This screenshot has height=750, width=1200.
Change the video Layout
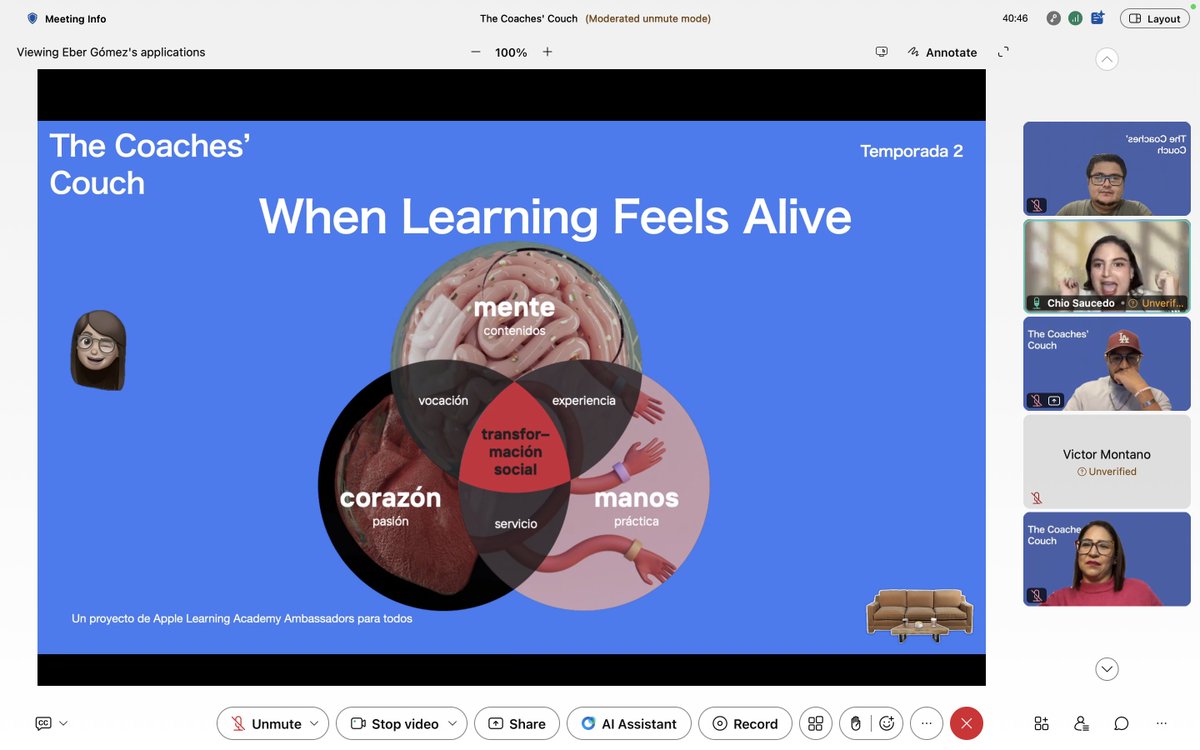[x=1155, y=18]
